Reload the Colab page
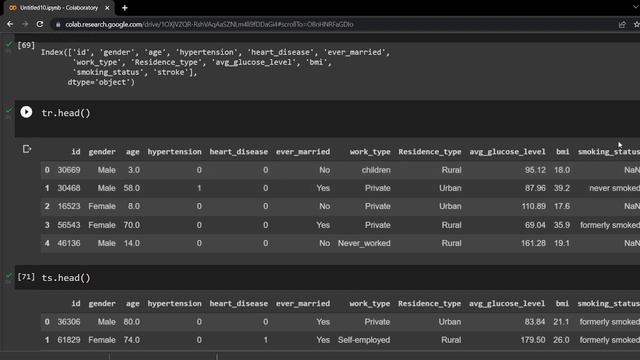 tap(40, 24)
